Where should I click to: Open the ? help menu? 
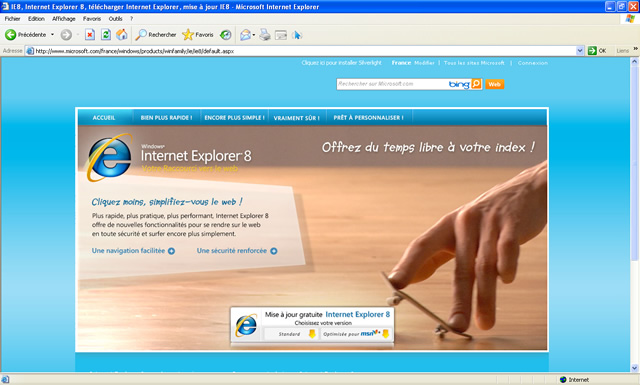click(131, 19)
